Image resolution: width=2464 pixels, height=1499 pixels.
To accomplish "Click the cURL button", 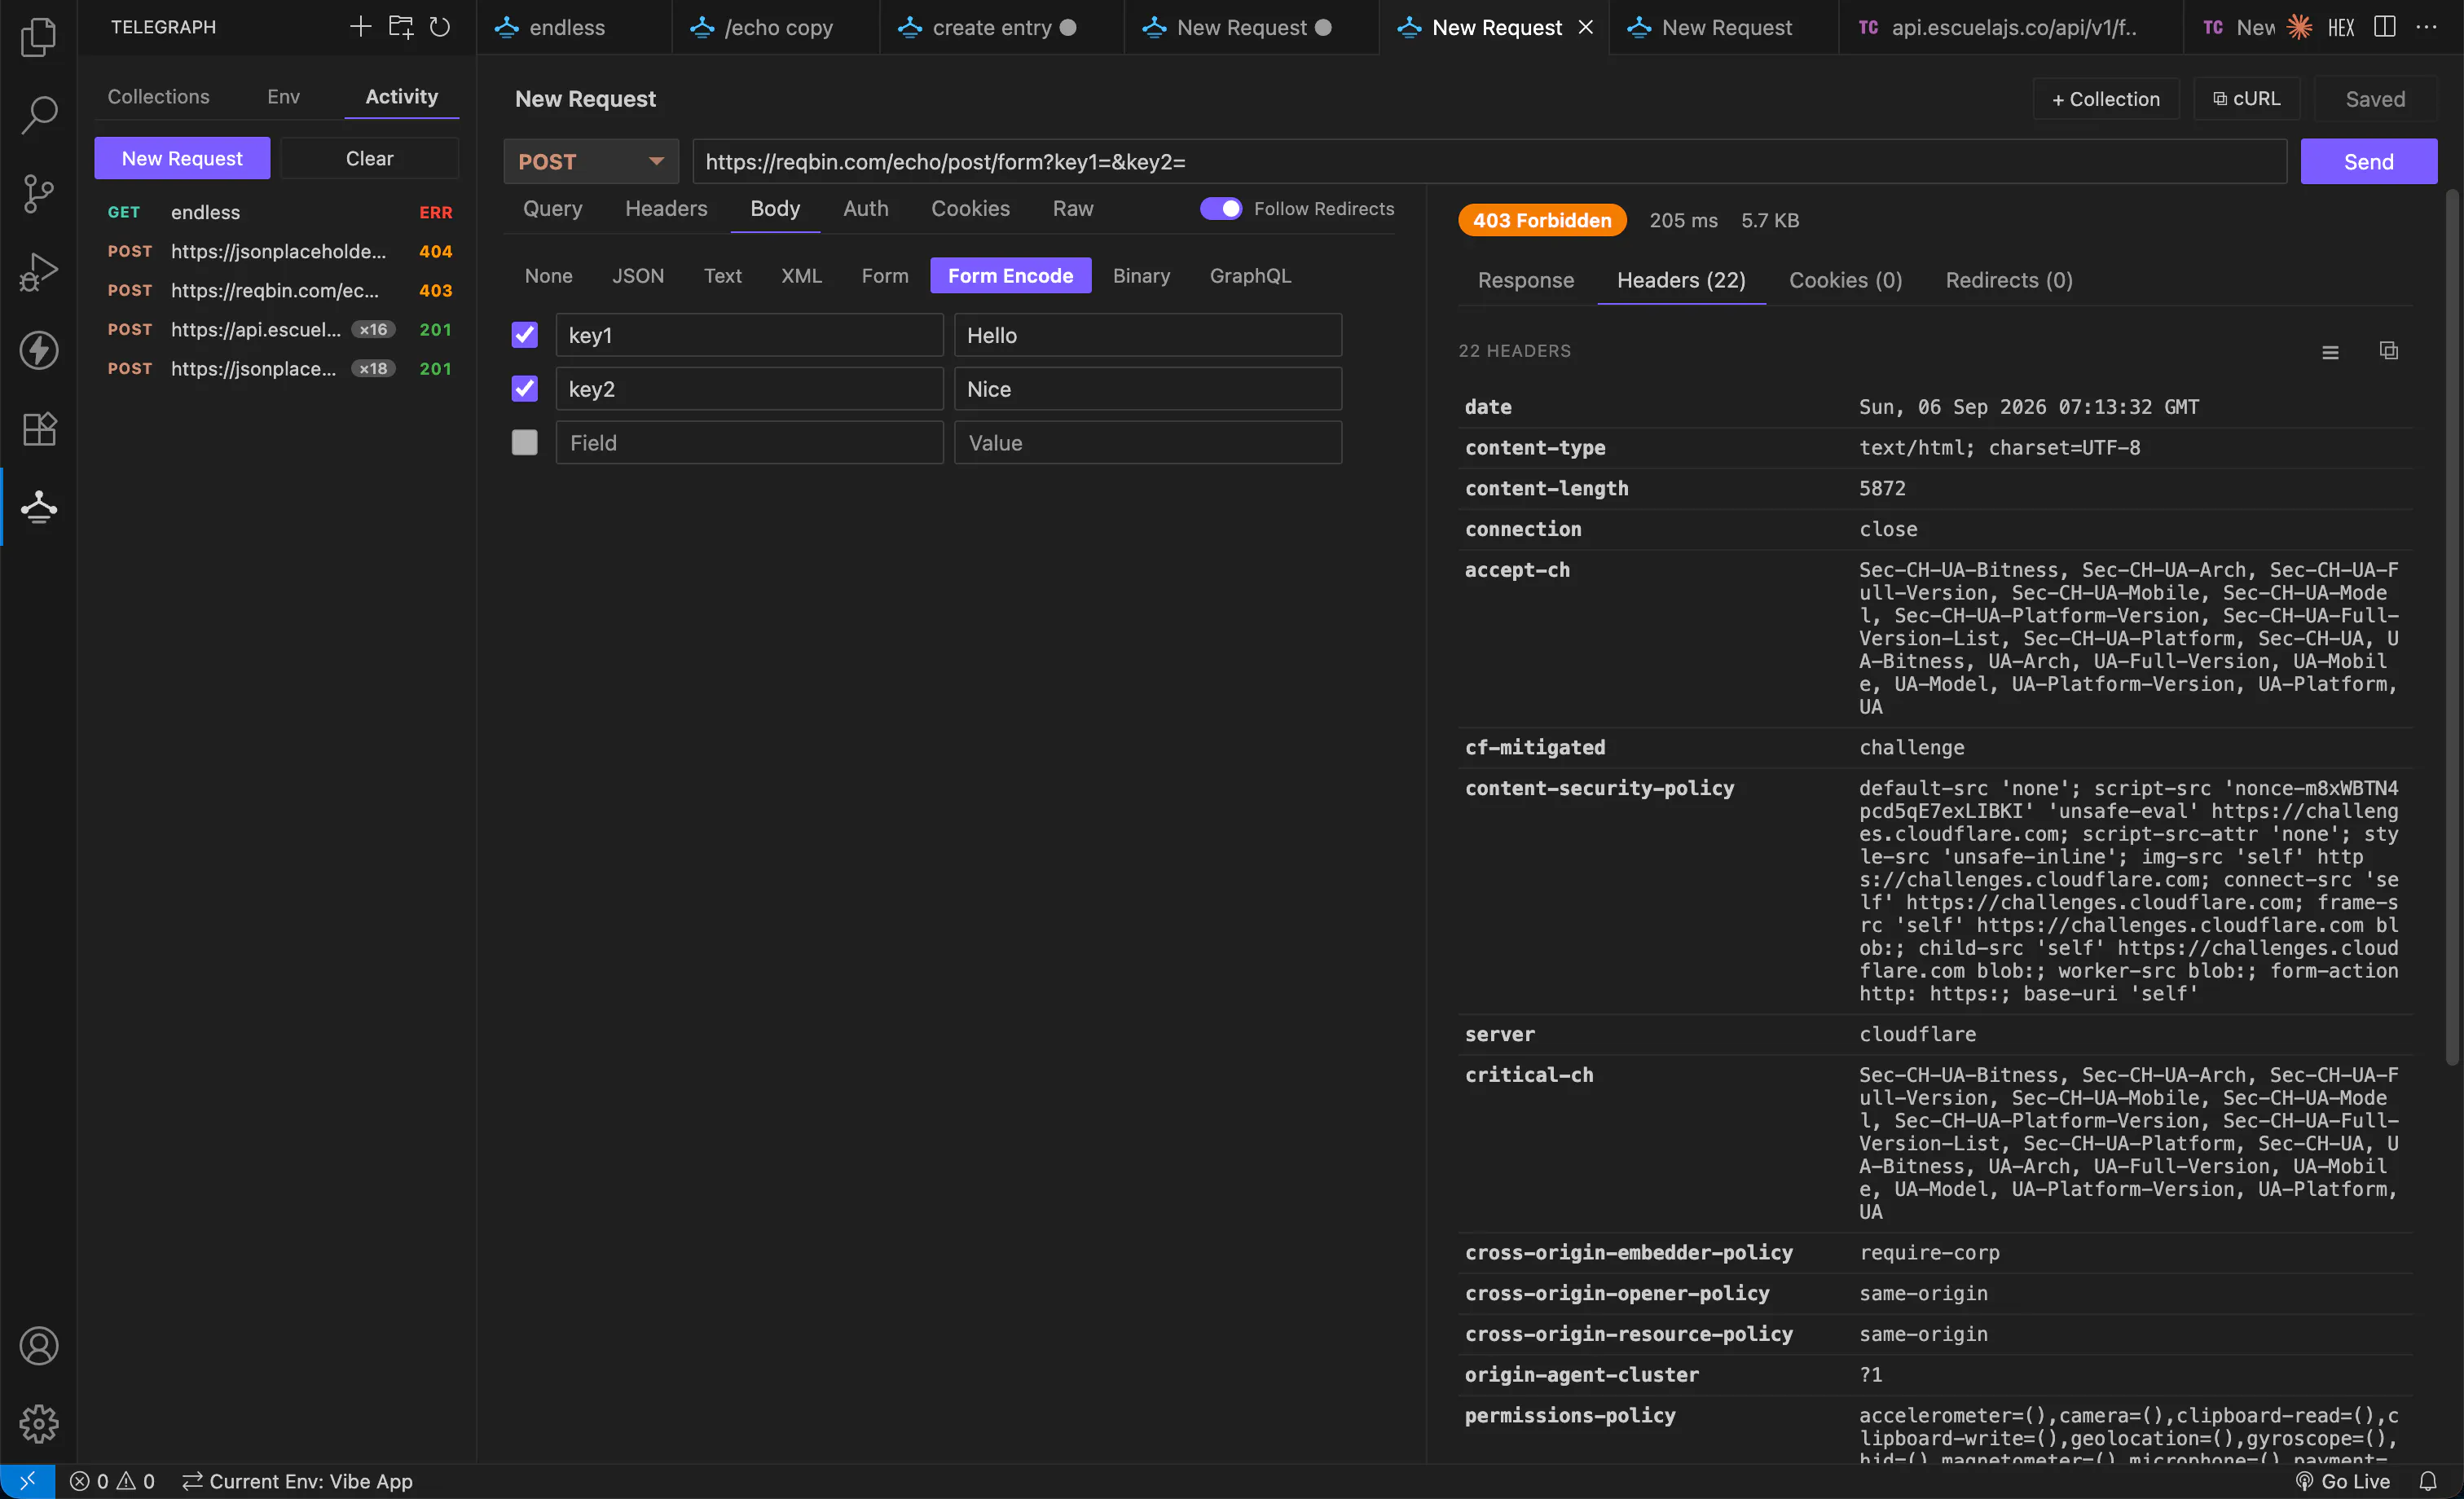I will [2246, 99].
